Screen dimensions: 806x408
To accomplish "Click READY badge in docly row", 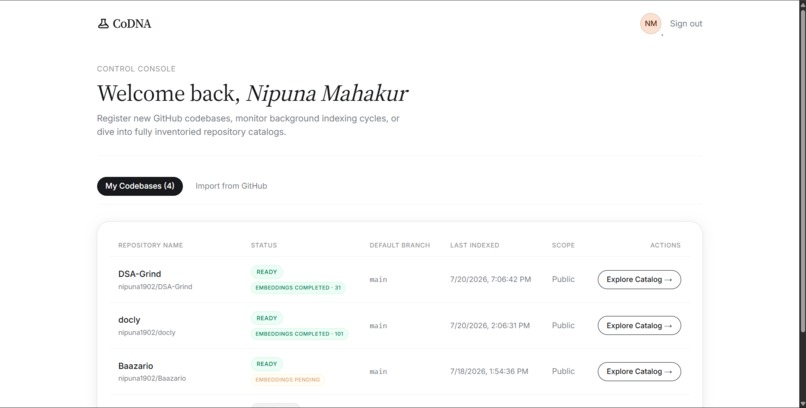I will click(267, 318).
